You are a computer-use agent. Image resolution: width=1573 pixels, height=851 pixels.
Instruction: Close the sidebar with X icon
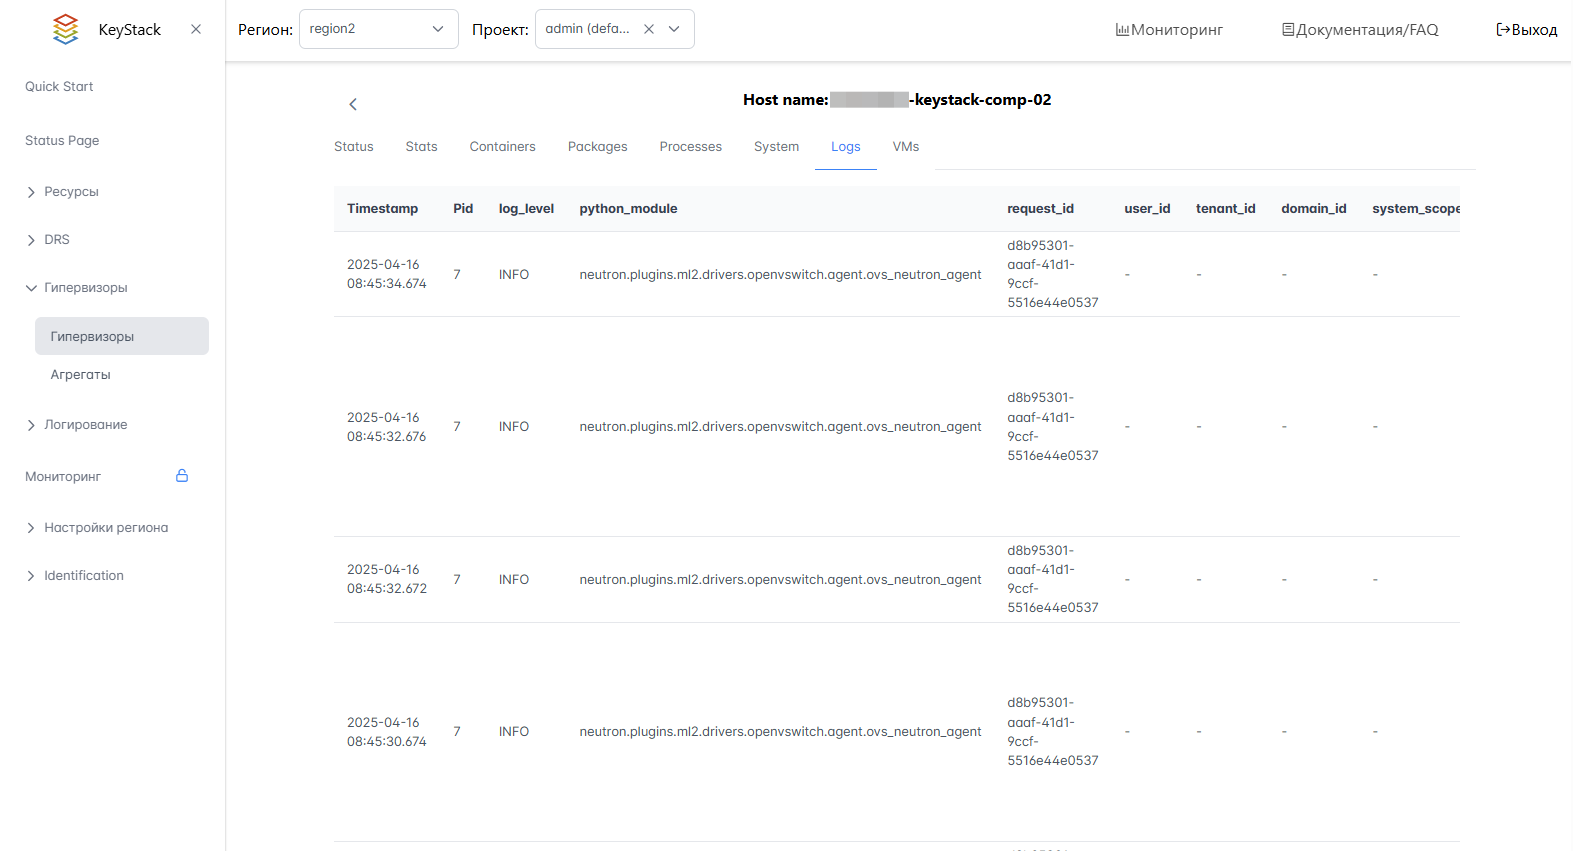point(196,29)
